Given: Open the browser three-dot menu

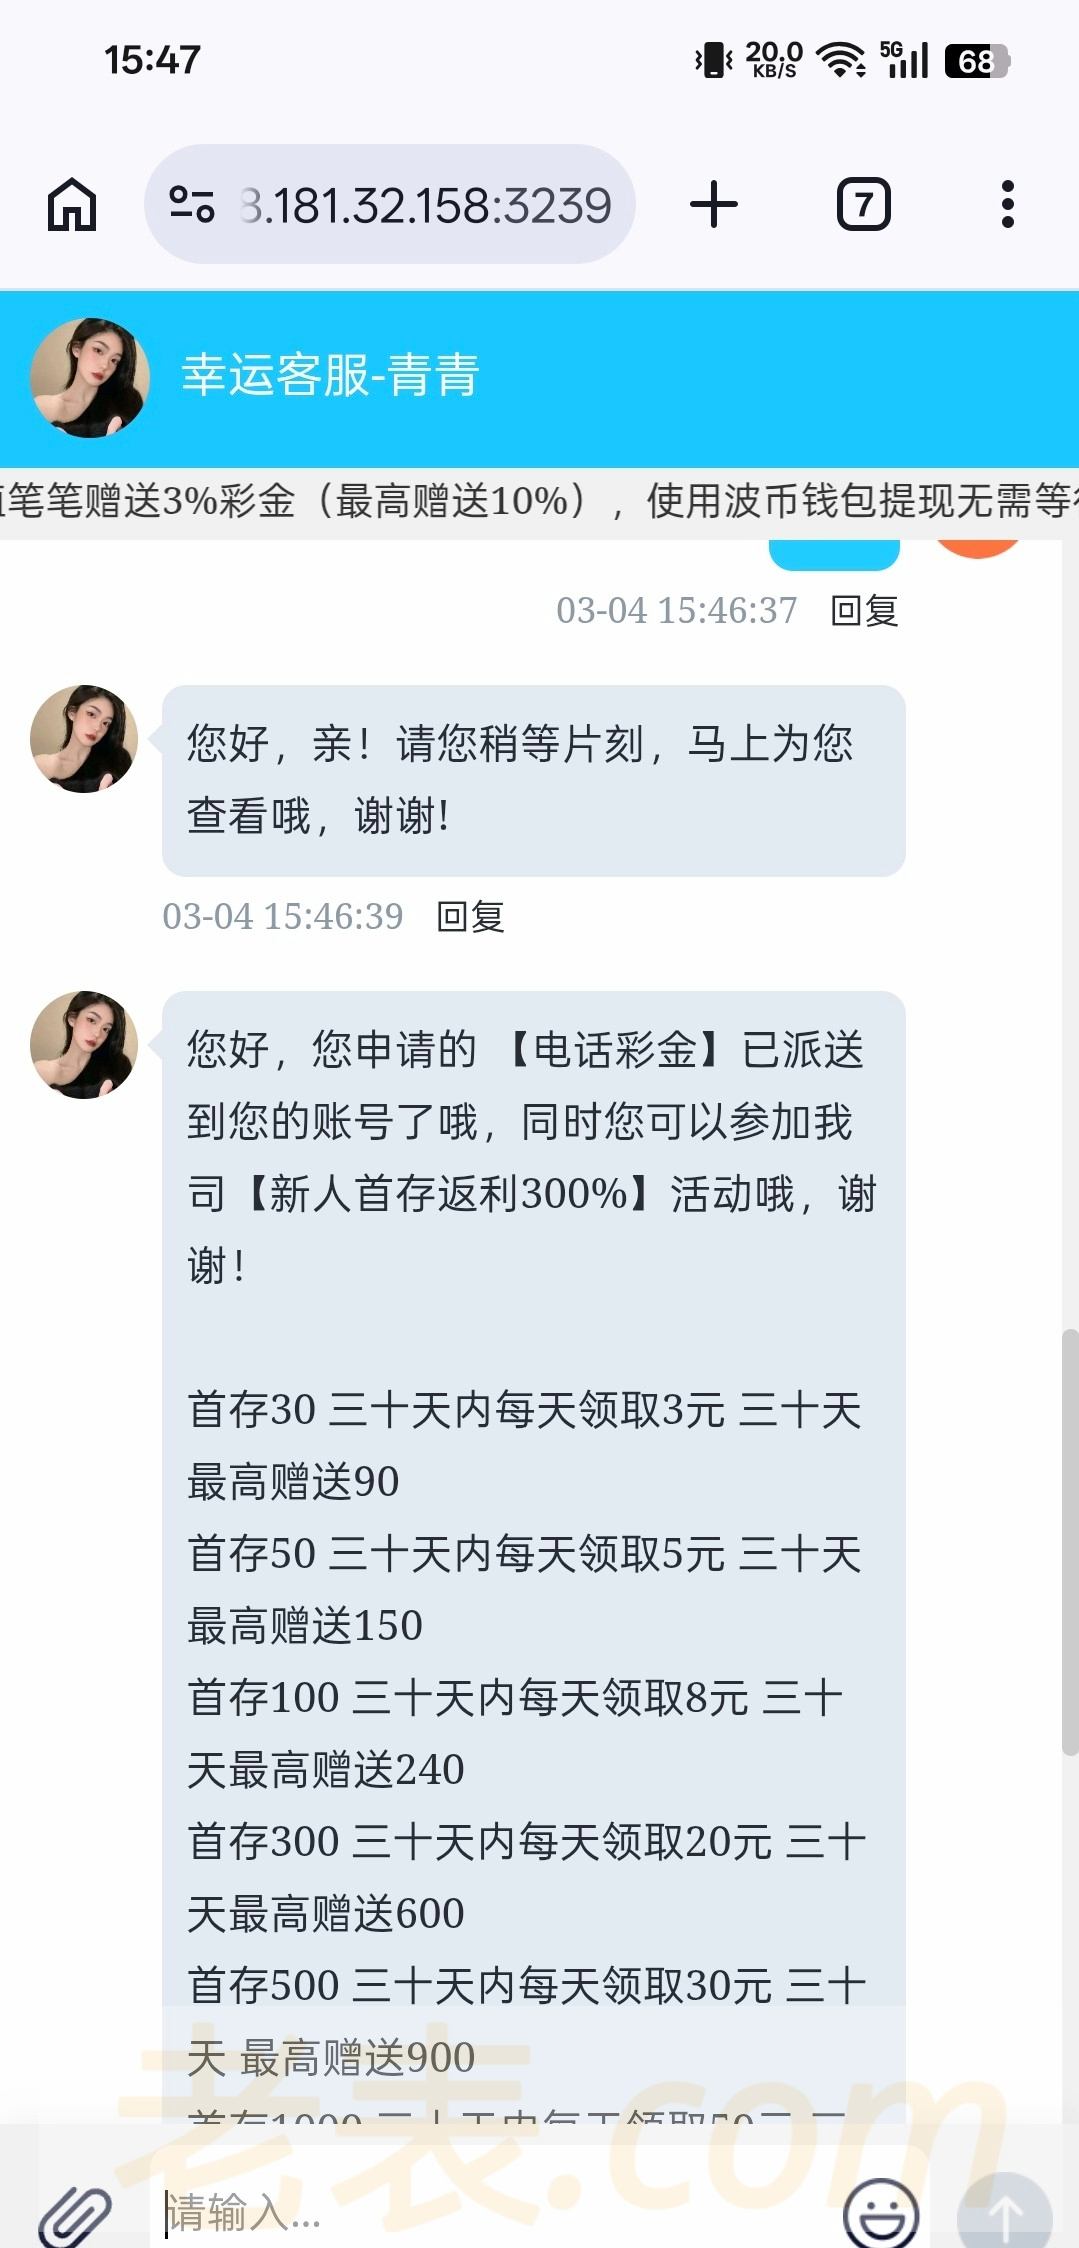Looking at the screenshot, I should click(1007, 204).
